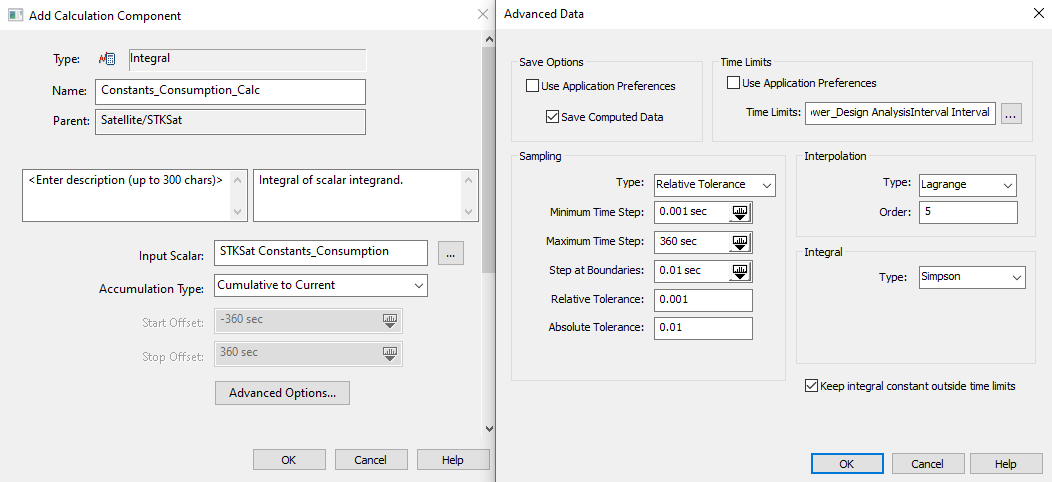Open the Interpolation Type Lagrange dropdown
This screenshot has width=1052, height=482.
tap(967, 185)
